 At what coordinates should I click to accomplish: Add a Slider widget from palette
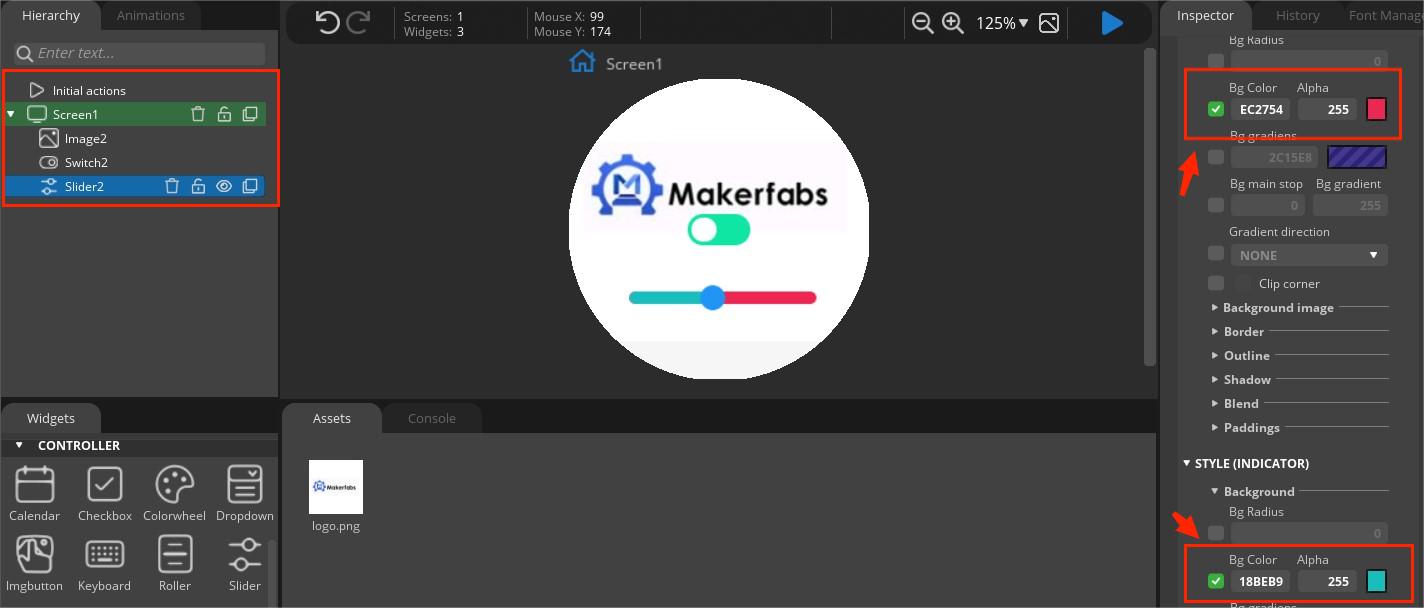tap(245, 563)
